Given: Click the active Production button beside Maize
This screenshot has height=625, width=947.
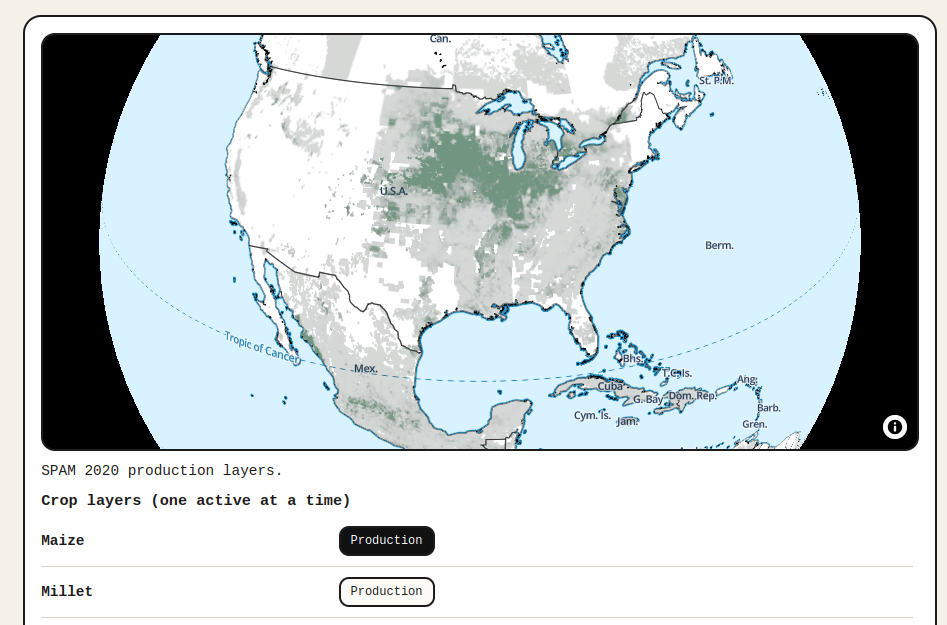Looking at the screenshot, I should click(386, 540).
